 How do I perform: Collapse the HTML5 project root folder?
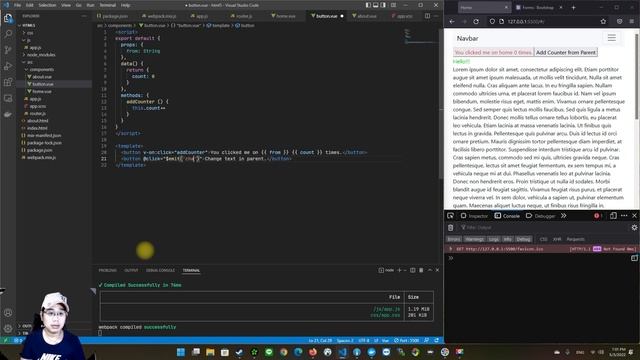pos(28,25)
